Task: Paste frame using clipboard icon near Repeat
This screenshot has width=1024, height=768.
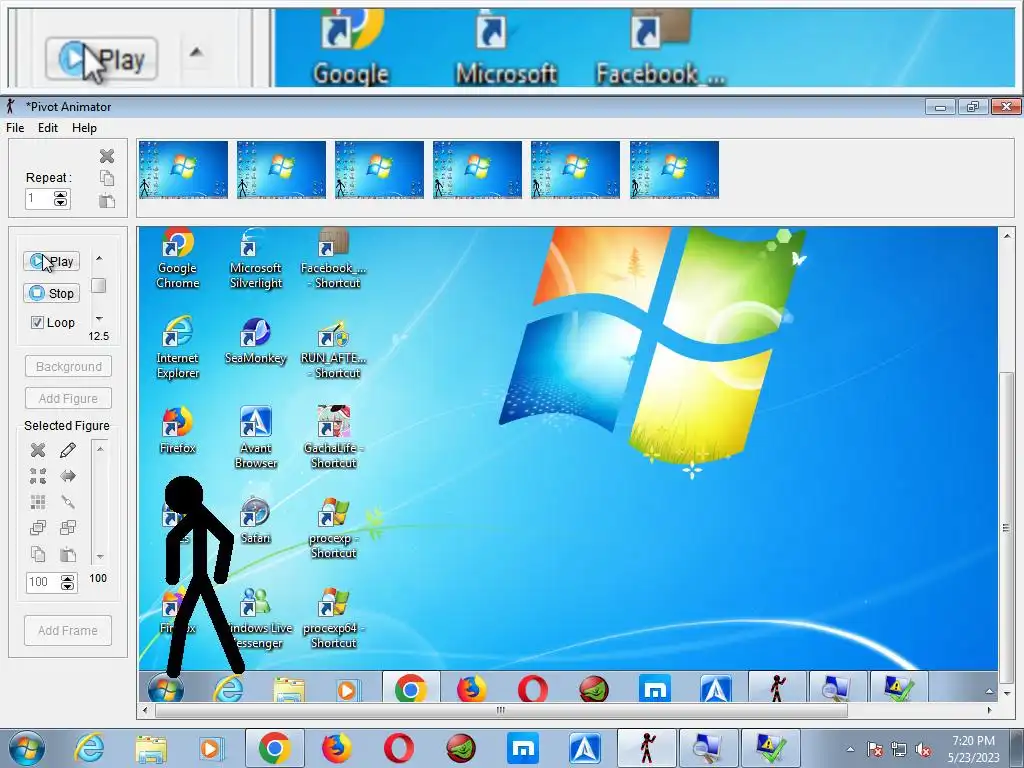Action: pyautogui.click(x=107, y=200)
